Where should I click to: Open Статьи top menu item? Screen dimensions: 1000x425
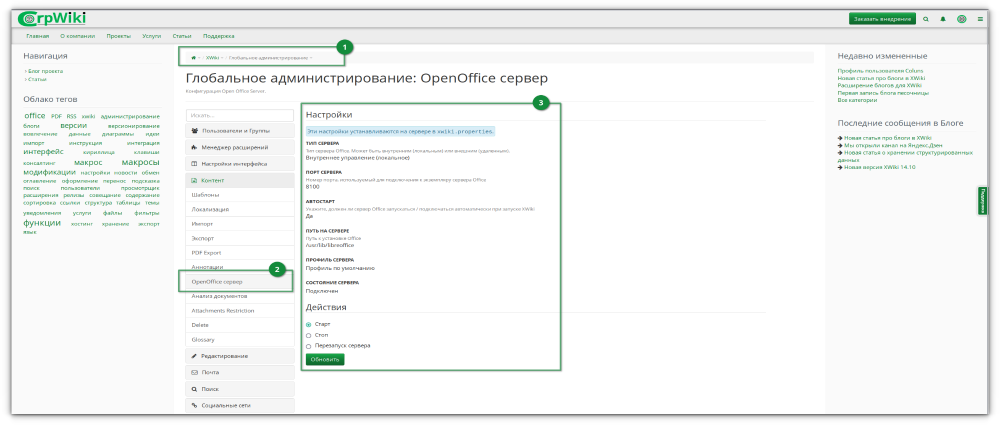coord(182,36)
